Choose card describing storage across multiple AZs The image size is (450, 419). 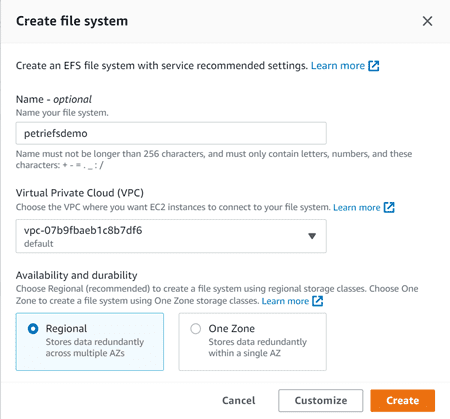(x=90, y=342)
